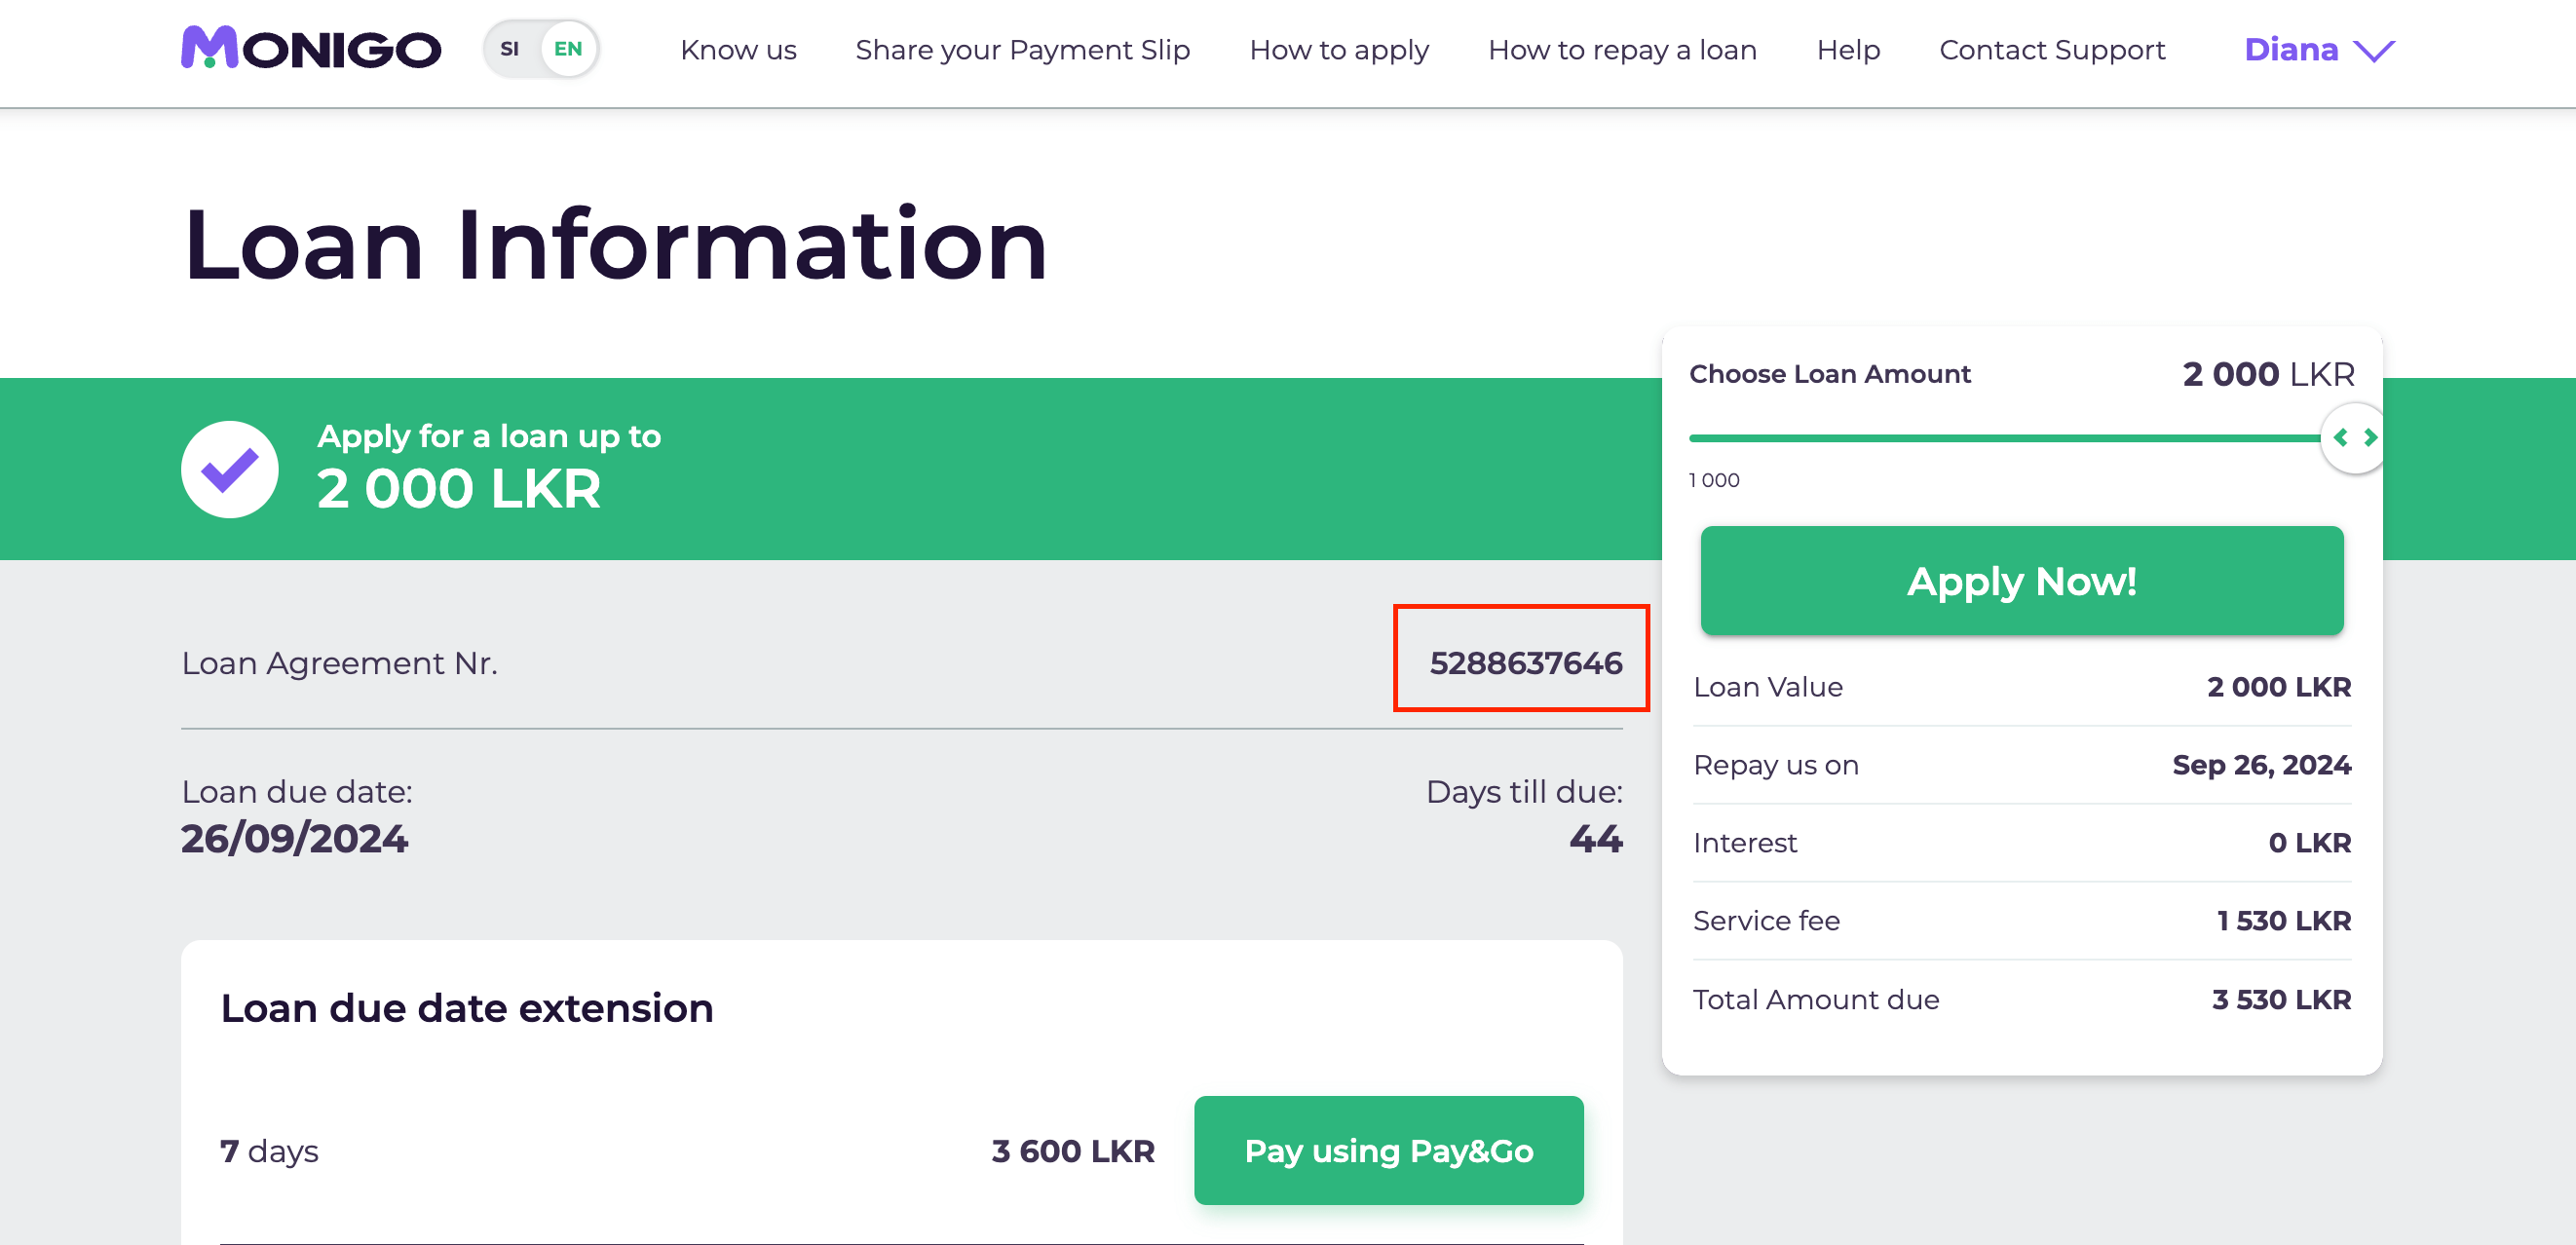This screenshot has height=1245, width=2576.
Task: Click the 1 000 minimum slider label
Action: pos(1714,480)
